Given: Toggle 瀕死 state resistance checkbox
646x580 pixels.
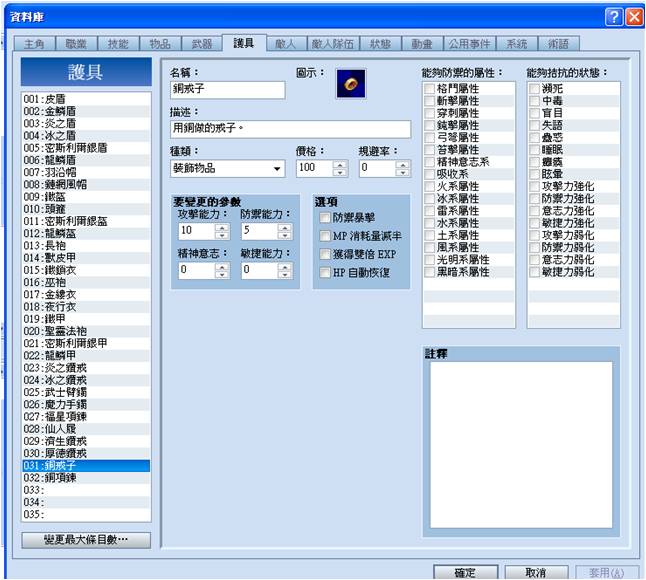Looking at the screenshot, I should pyautogui.click(x=534, y=89).
